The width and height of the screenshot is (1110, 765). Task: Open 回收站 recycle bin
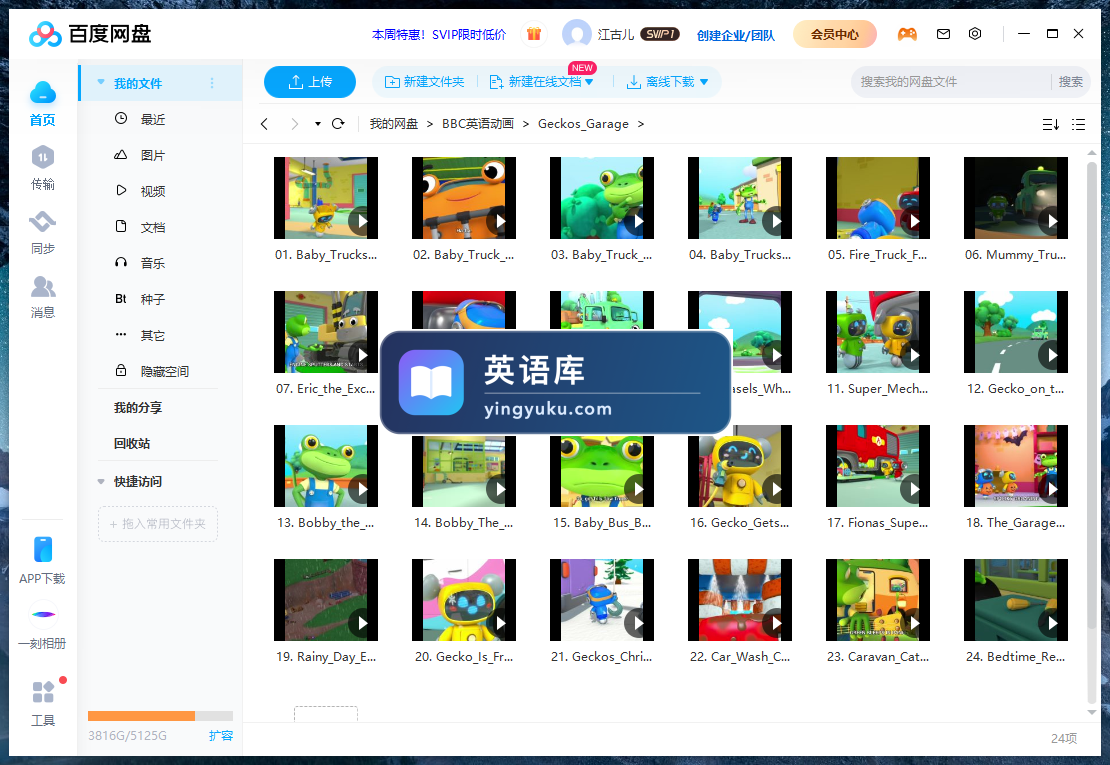[x=132, y=444]
